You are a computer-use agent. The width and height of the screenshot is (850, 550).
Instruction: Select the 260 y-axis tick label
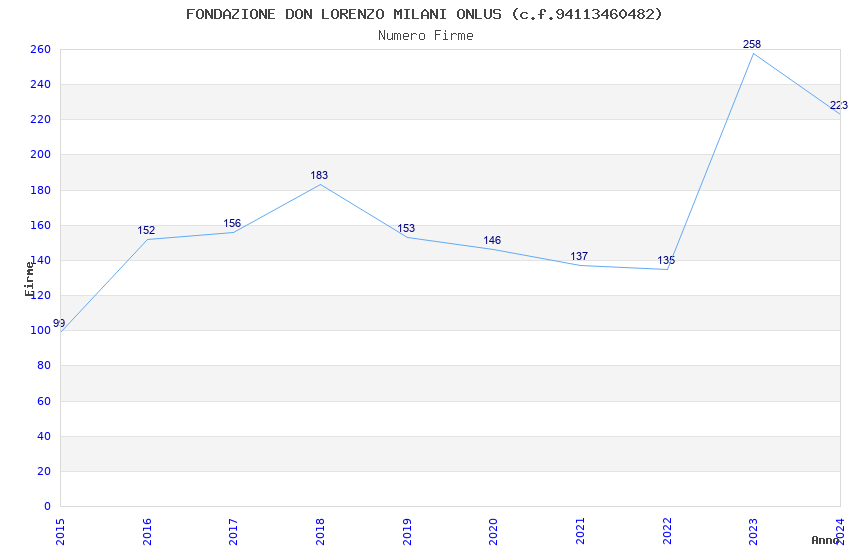point(40,49)
